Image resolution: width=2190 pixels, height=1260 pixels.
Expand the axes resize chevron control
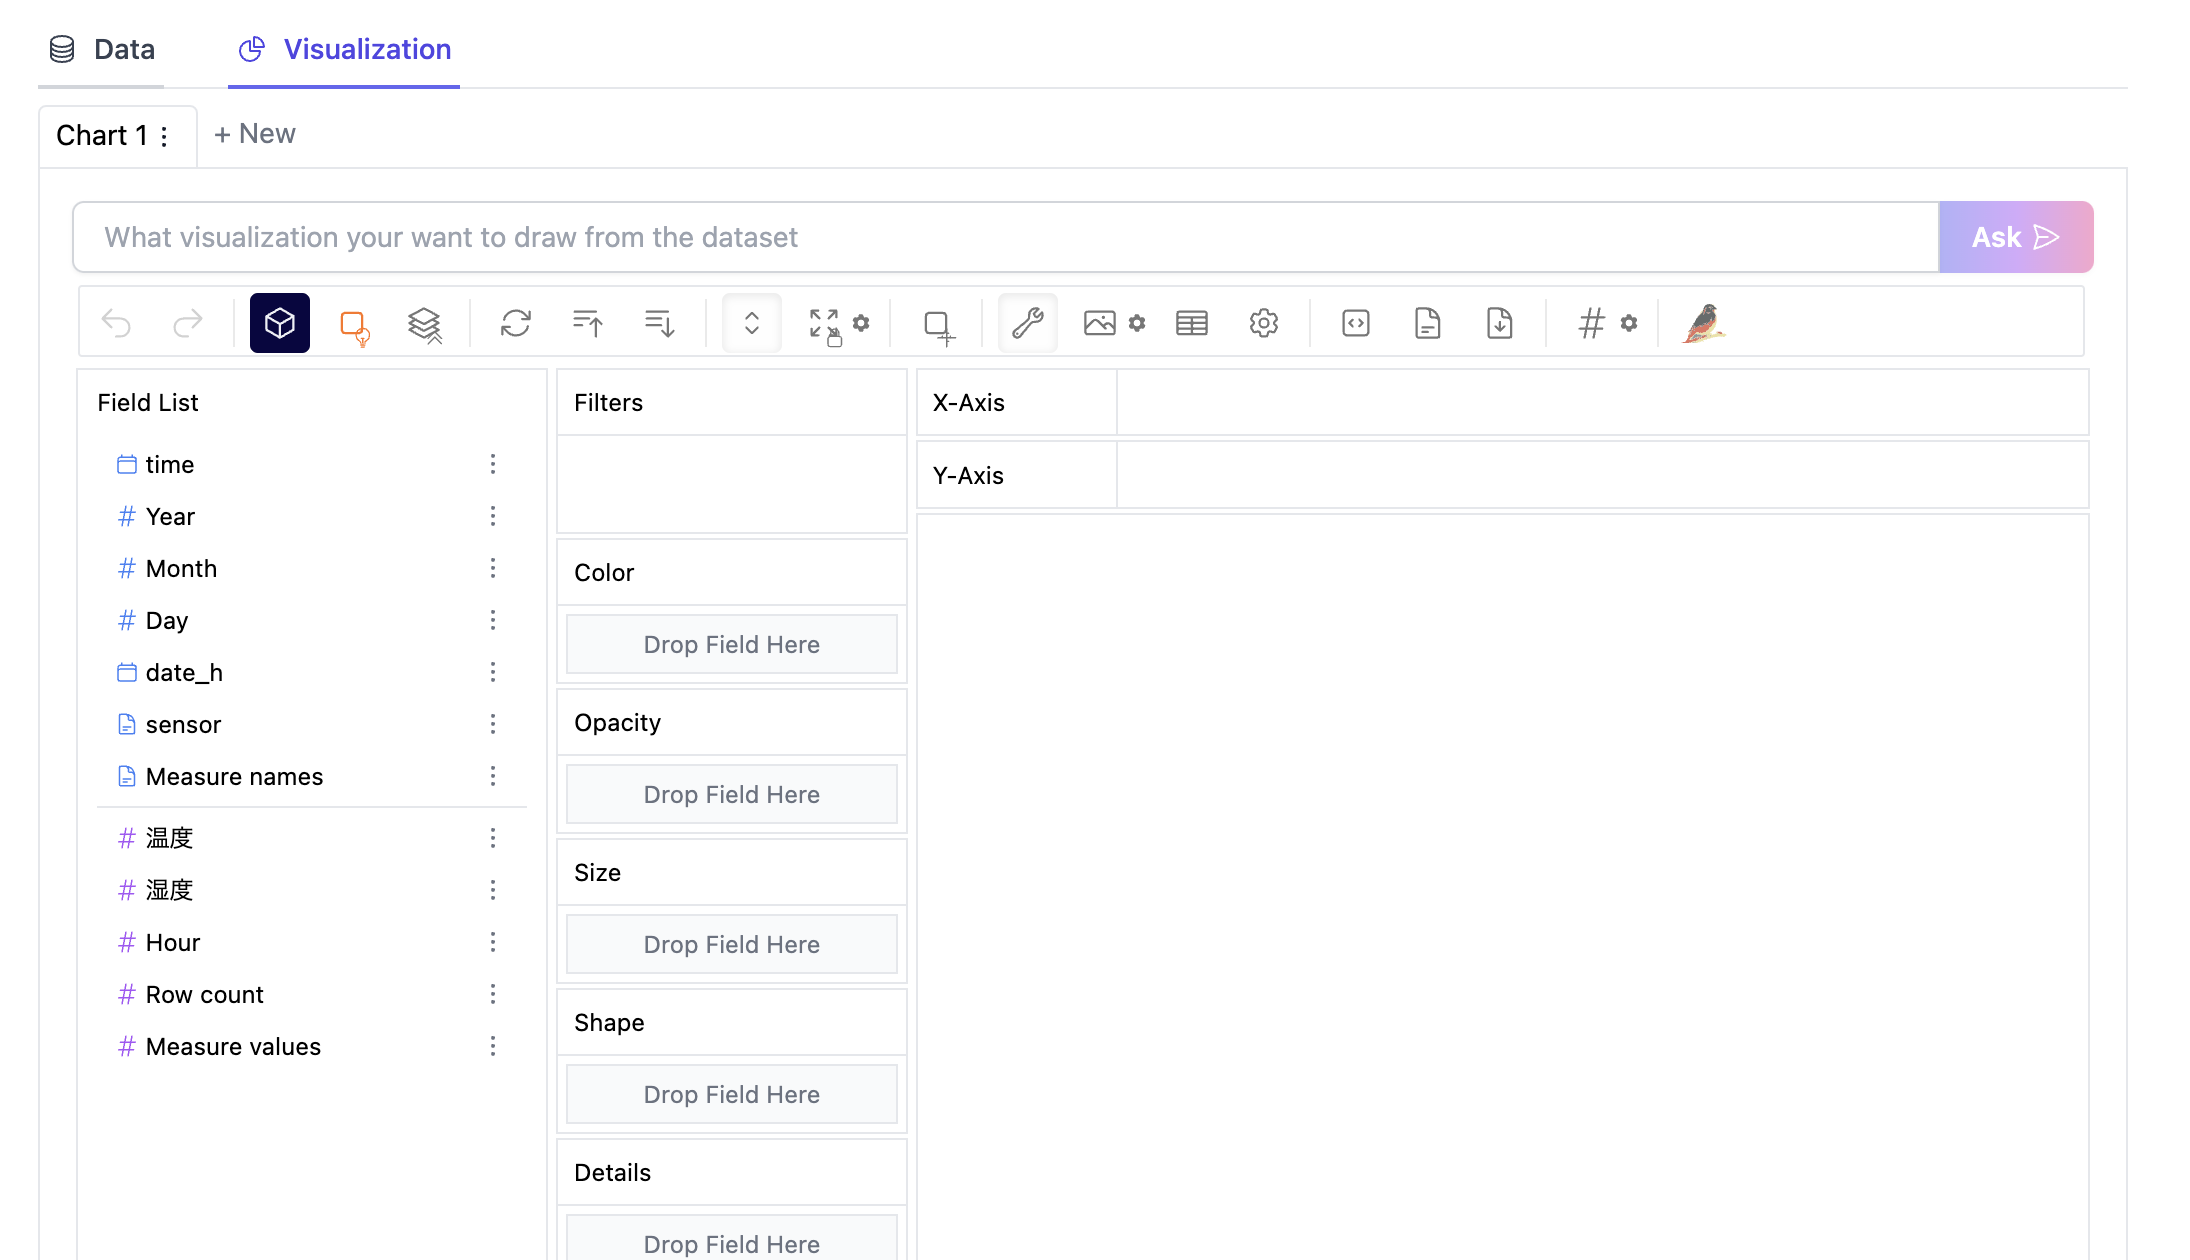(x=752, y=323)
